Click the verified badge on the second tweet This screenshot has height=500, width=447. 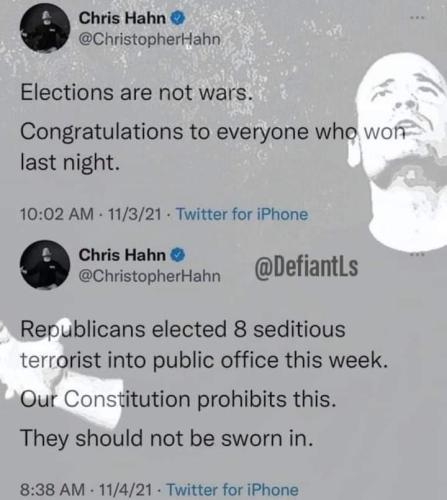[x=178, y=255]
